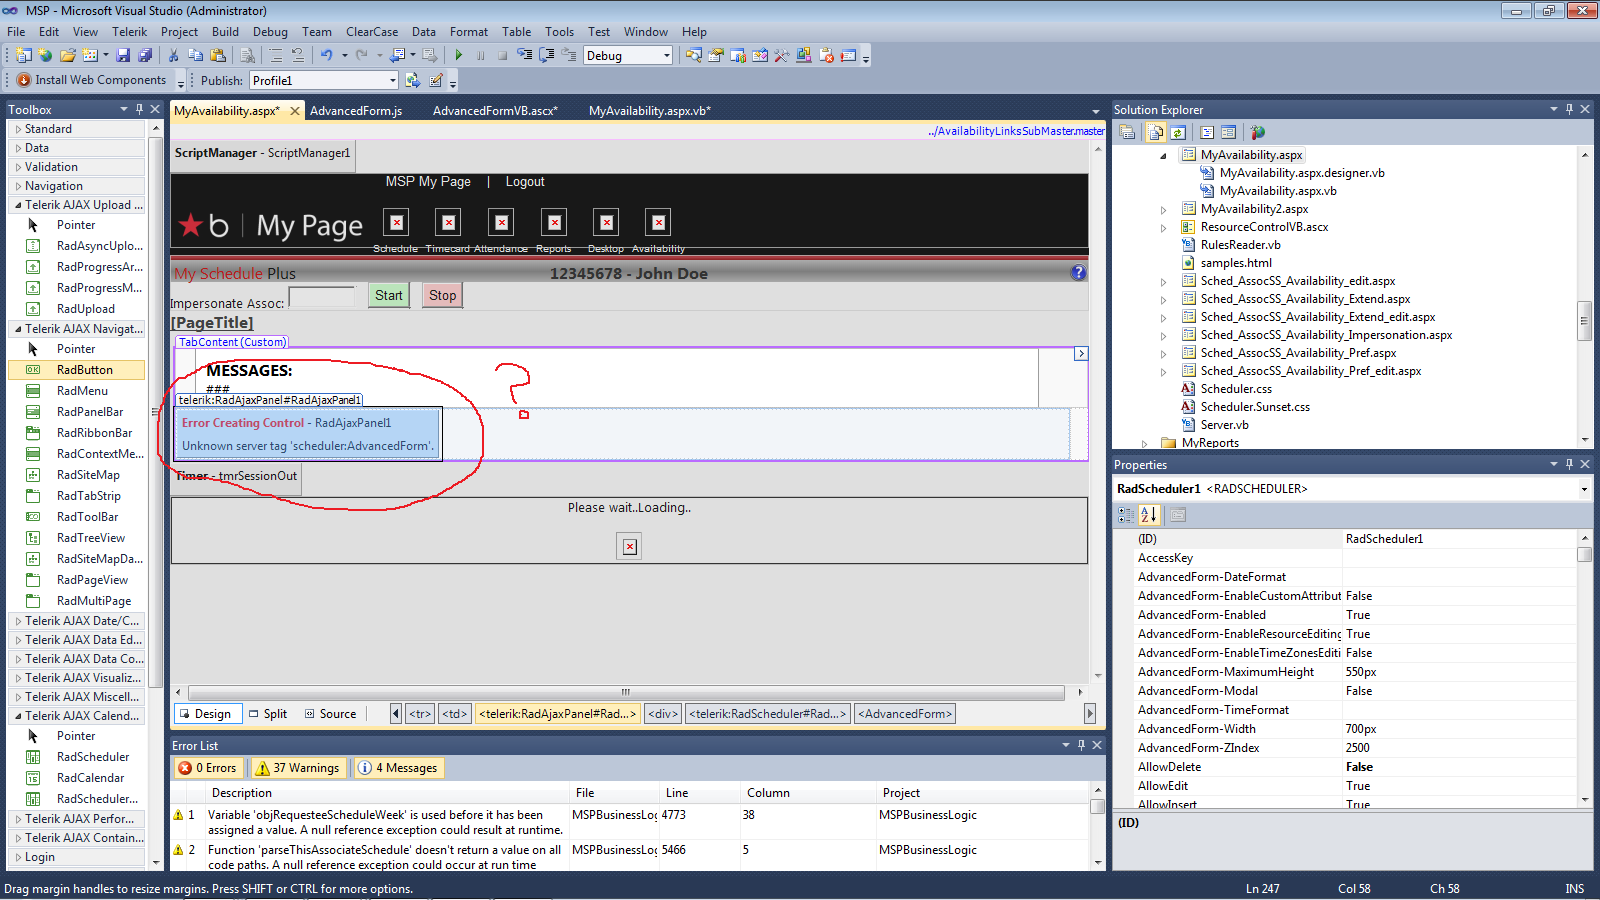Click the Stop button
The image size is (1600, 900).
click(x=442, y=296)
